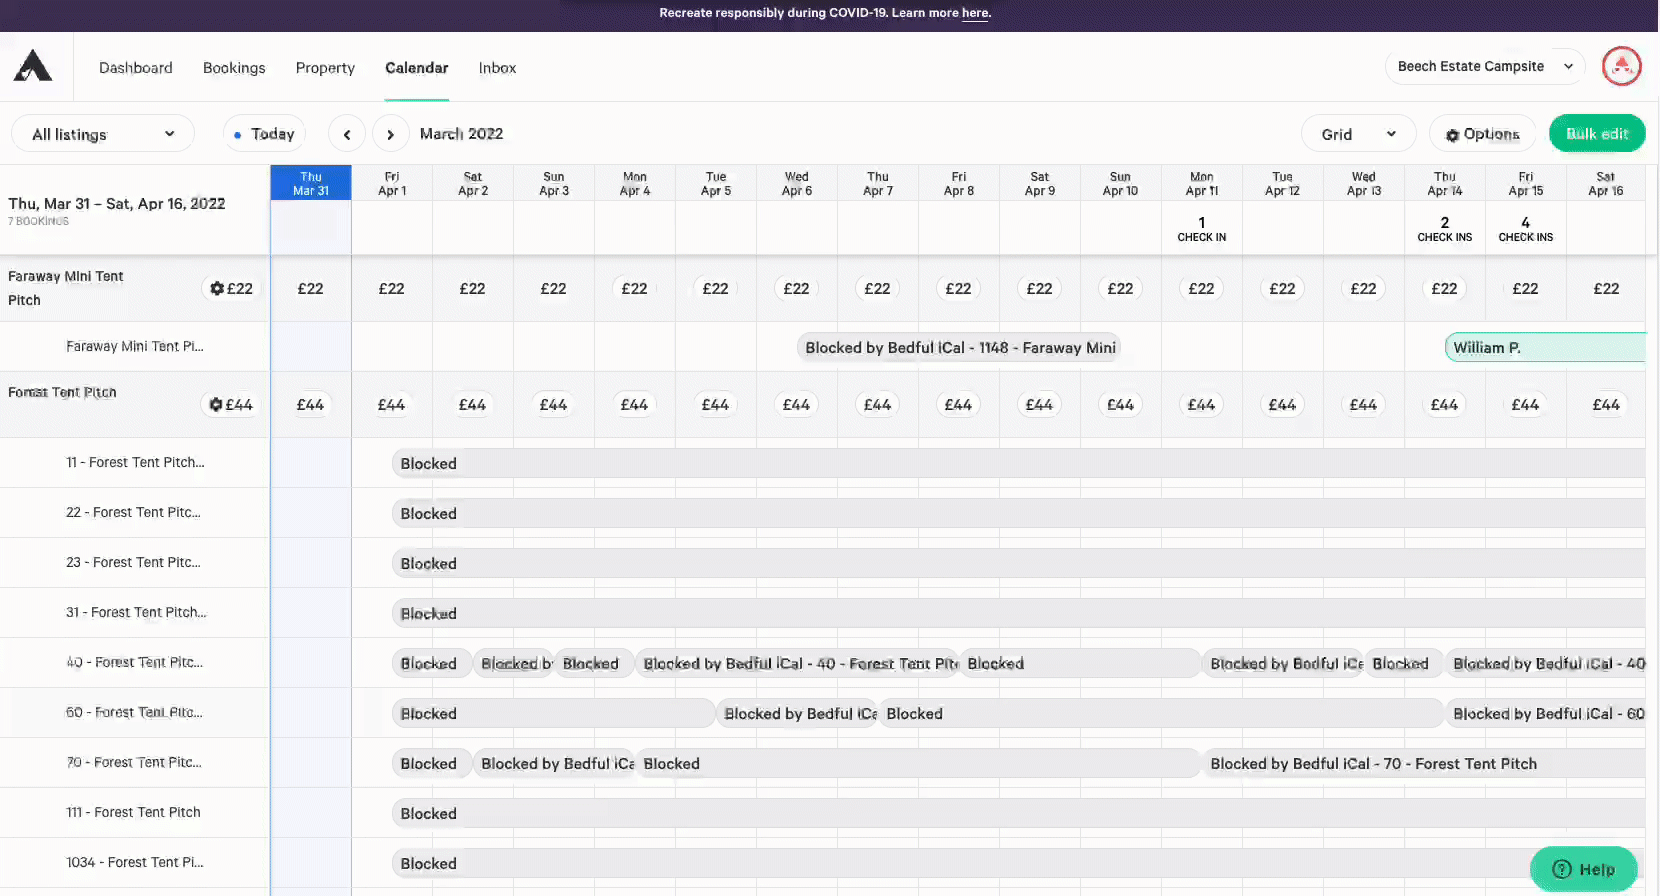Image resolution: width=1660 pixels, height=896 pixels.
Task: Open Forest Tent Pitch price settings gear
Action: (x=215, y=404)
